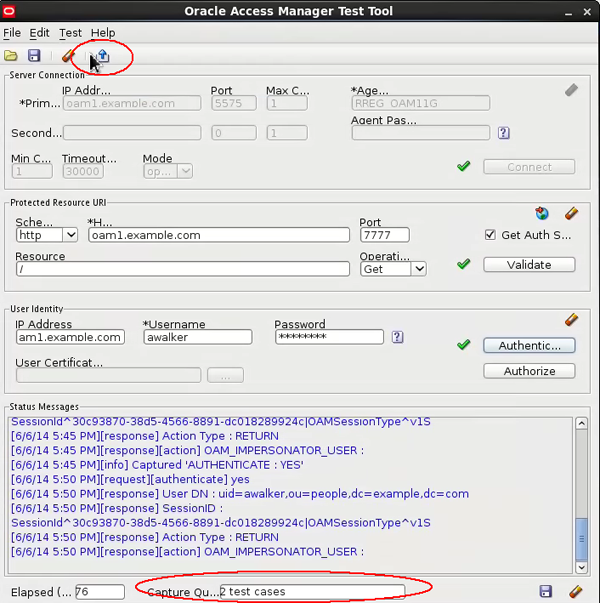Screen dimensions: 600x603
Task: Select the 5:45 PM "Action Type : RETURN" line
Action: 145,436
